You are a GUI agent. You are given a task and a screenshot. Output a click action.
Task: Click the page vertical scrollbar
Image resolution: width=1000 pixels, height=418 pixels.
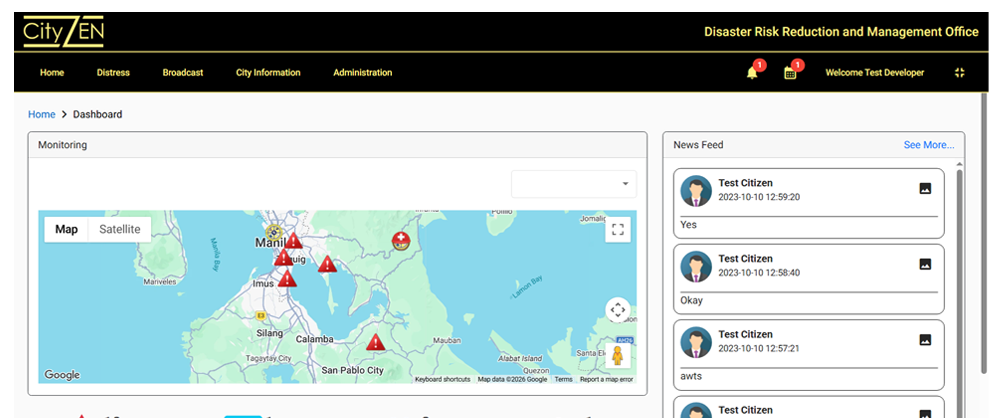(x=983, y=233)
